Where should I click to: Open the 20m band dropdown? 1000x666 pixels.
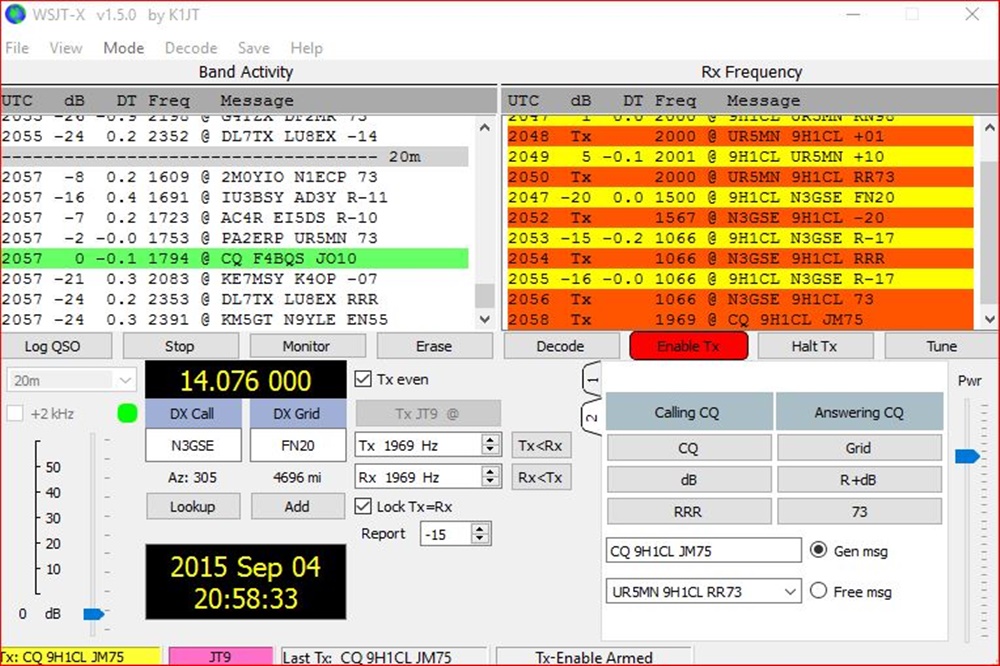pyautogui.click(x=72, y=380)
